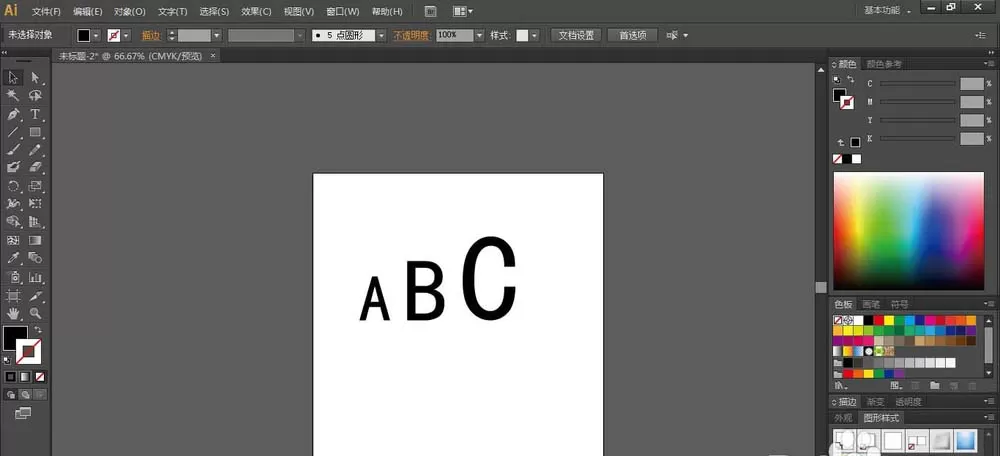Set None mode below fill stroke boxes
The width and height of the screenshot is (1000, 456).
[x=40, y=377]
